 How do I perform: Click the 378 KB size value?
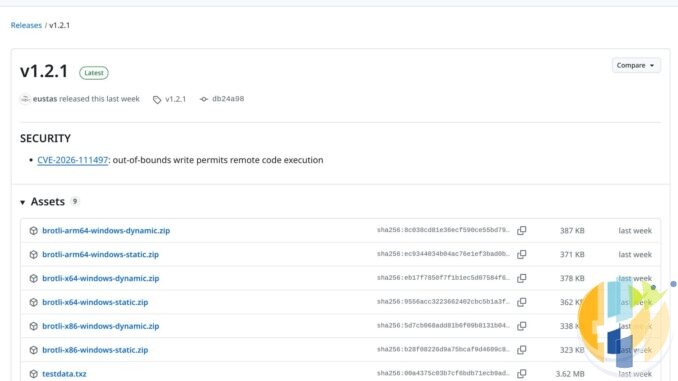pos(572,278)
